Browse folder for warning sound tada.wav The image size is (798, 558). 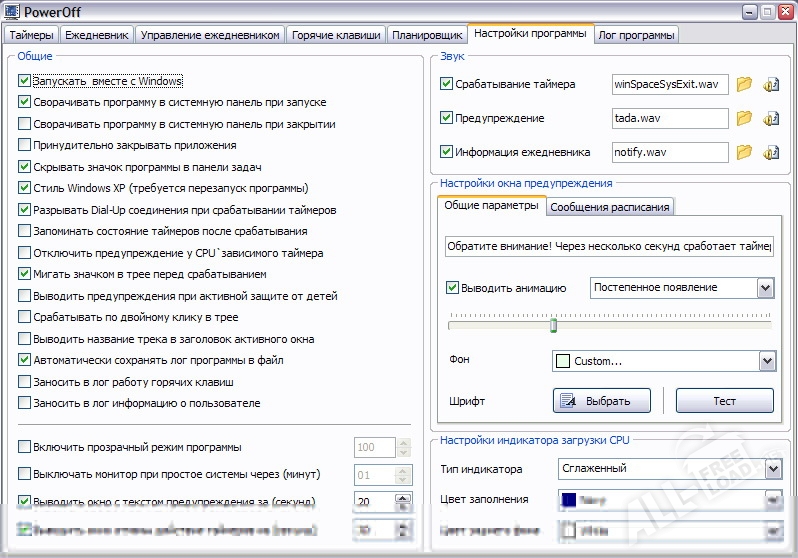click(744, 119)
